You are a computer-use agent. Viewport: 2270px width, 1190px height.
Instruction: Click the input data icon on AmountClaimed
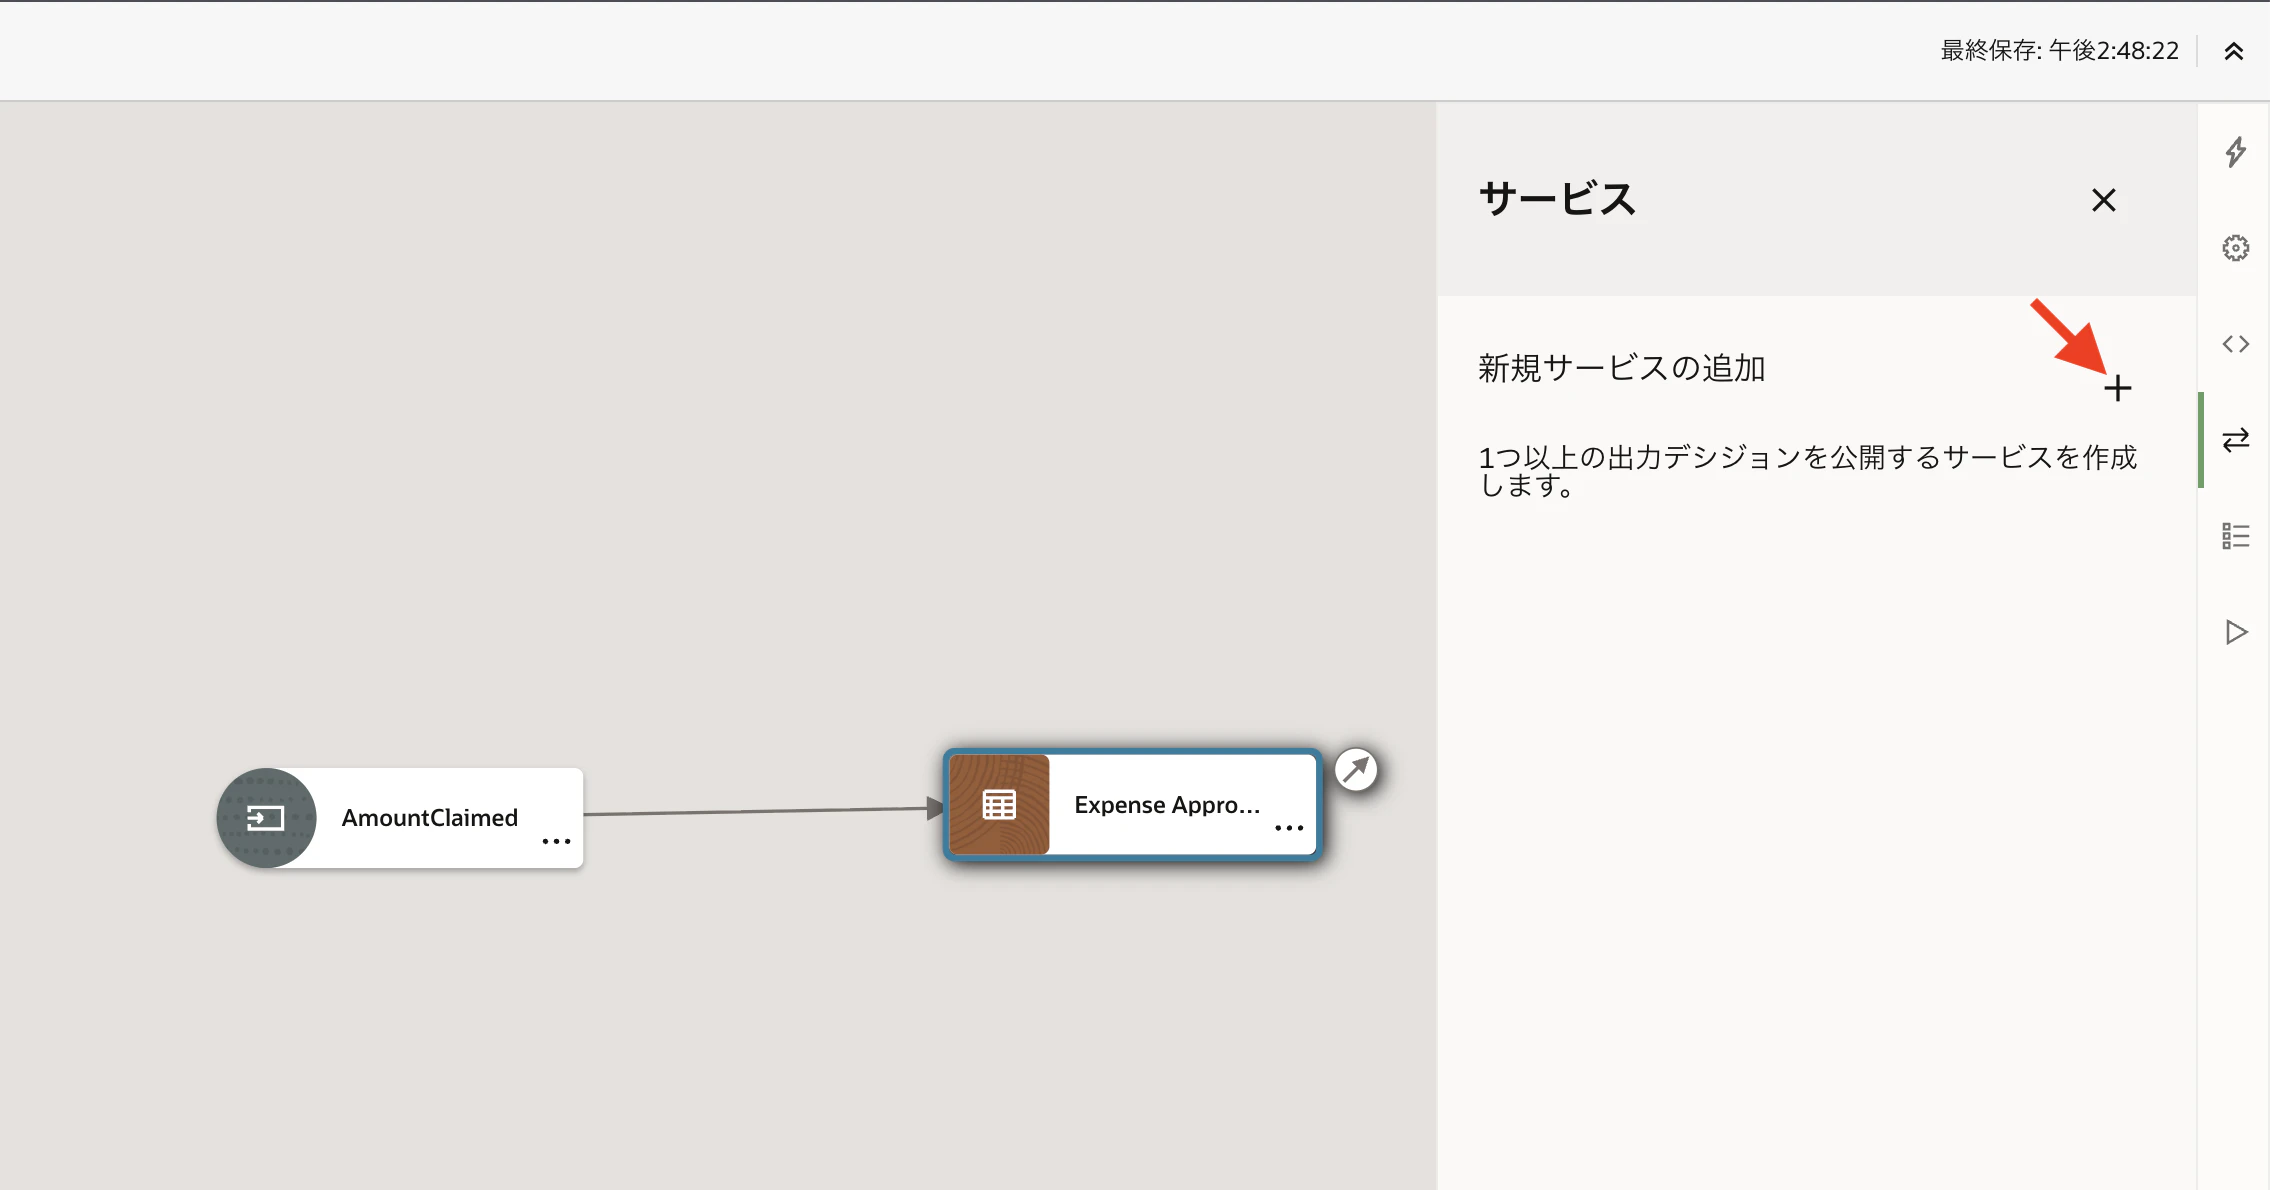coord(266,818)
